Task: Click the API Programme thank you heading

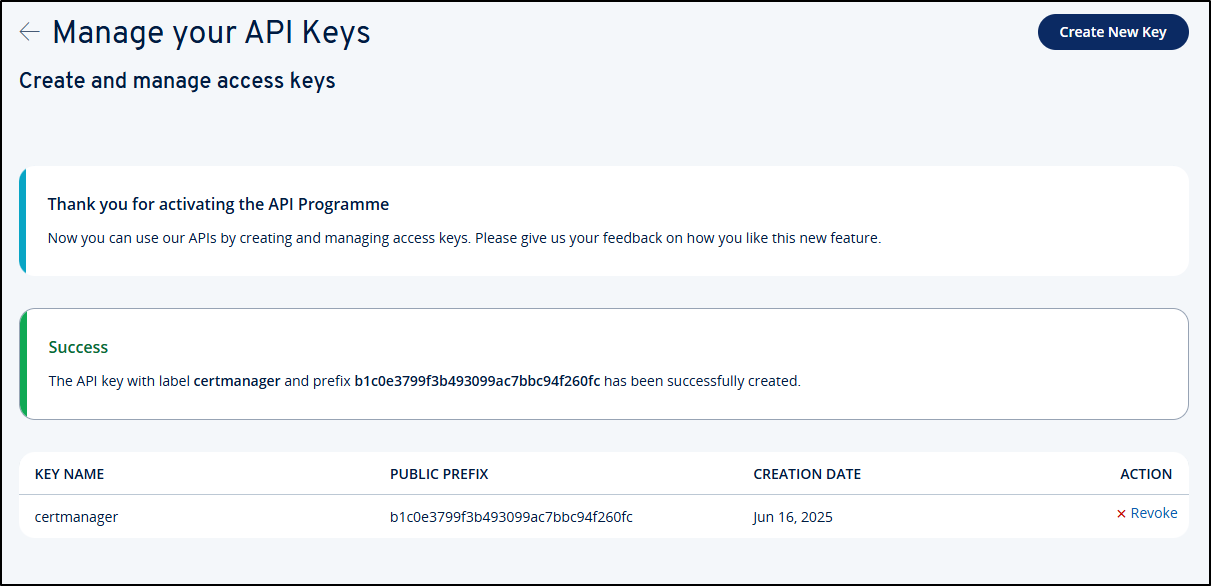Action: pos(218,204)
